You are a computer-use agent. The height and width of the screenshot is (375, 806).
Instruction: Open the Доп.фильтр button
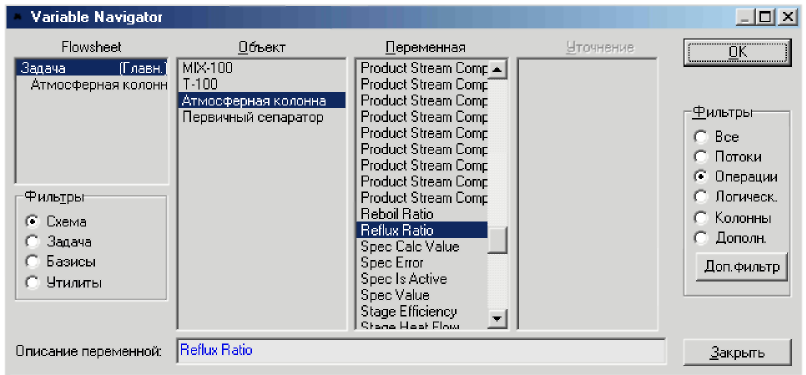(741, 267)
